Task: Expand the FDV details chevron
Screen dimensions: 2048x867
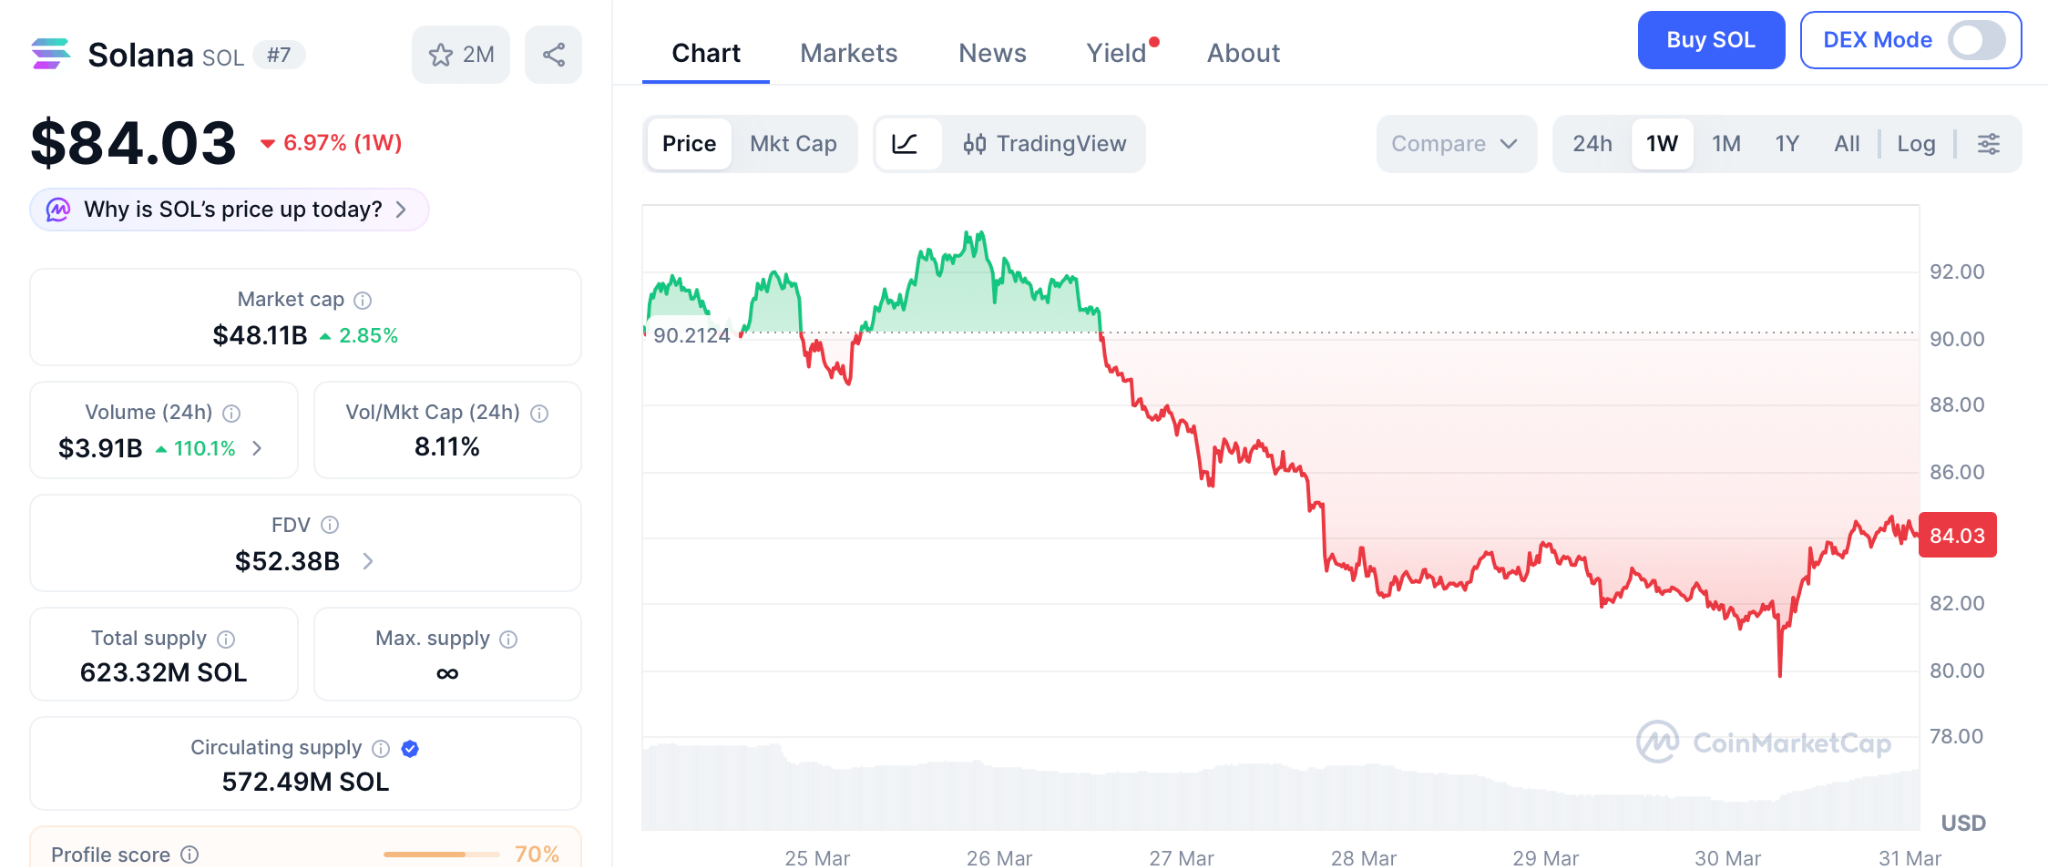Action: pyautogui.click(x=368, y=561)
